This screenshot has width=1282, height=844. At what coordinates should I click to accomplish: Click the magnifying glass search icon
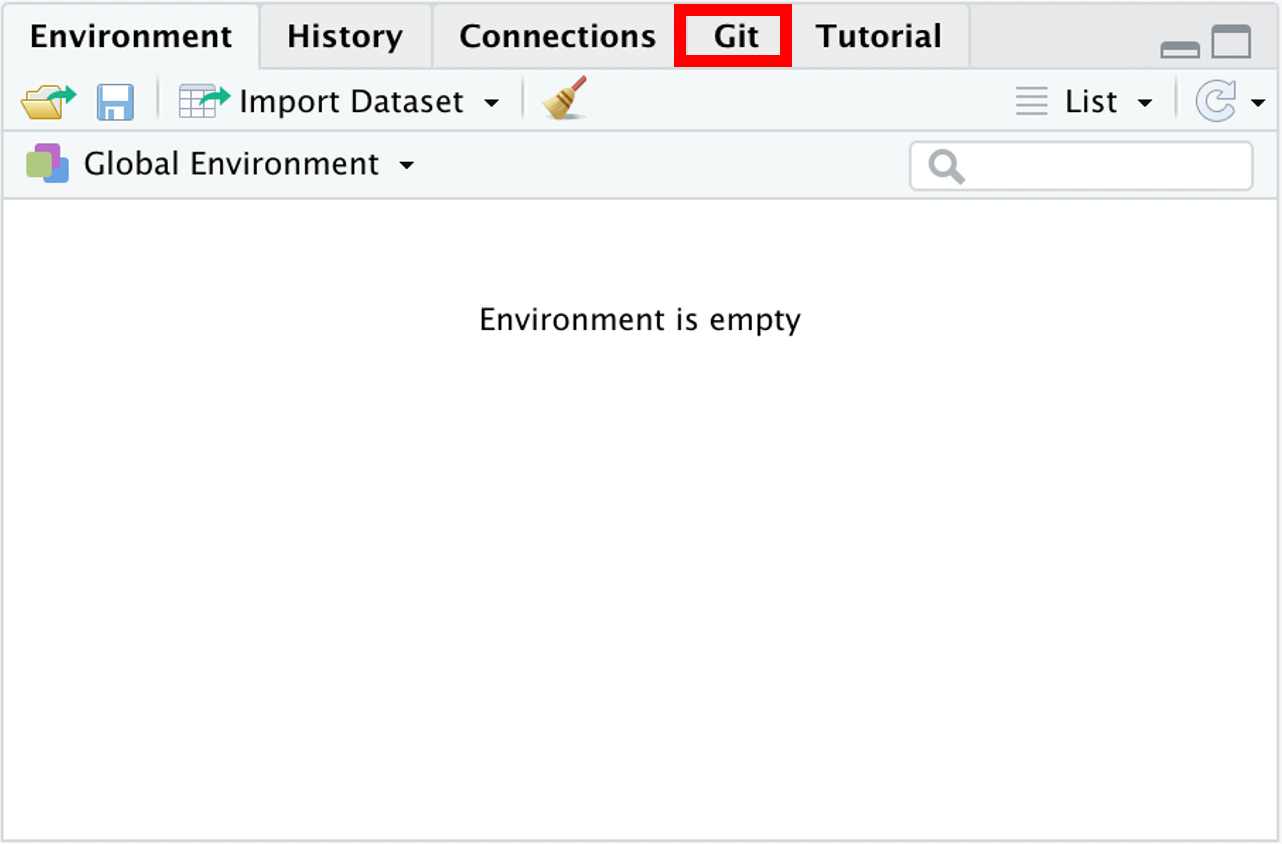946,167
